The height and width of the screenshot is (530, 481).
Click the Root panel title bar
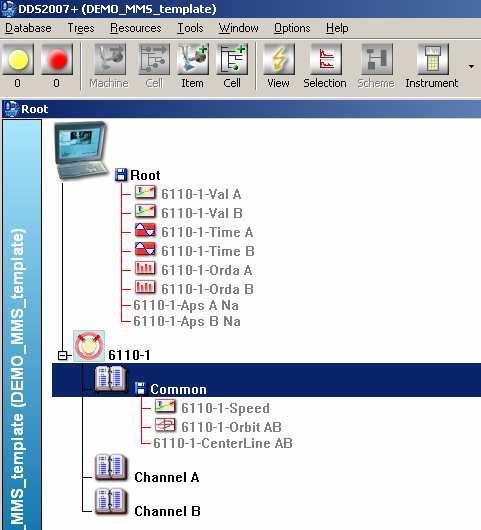(x=241, y=109)
